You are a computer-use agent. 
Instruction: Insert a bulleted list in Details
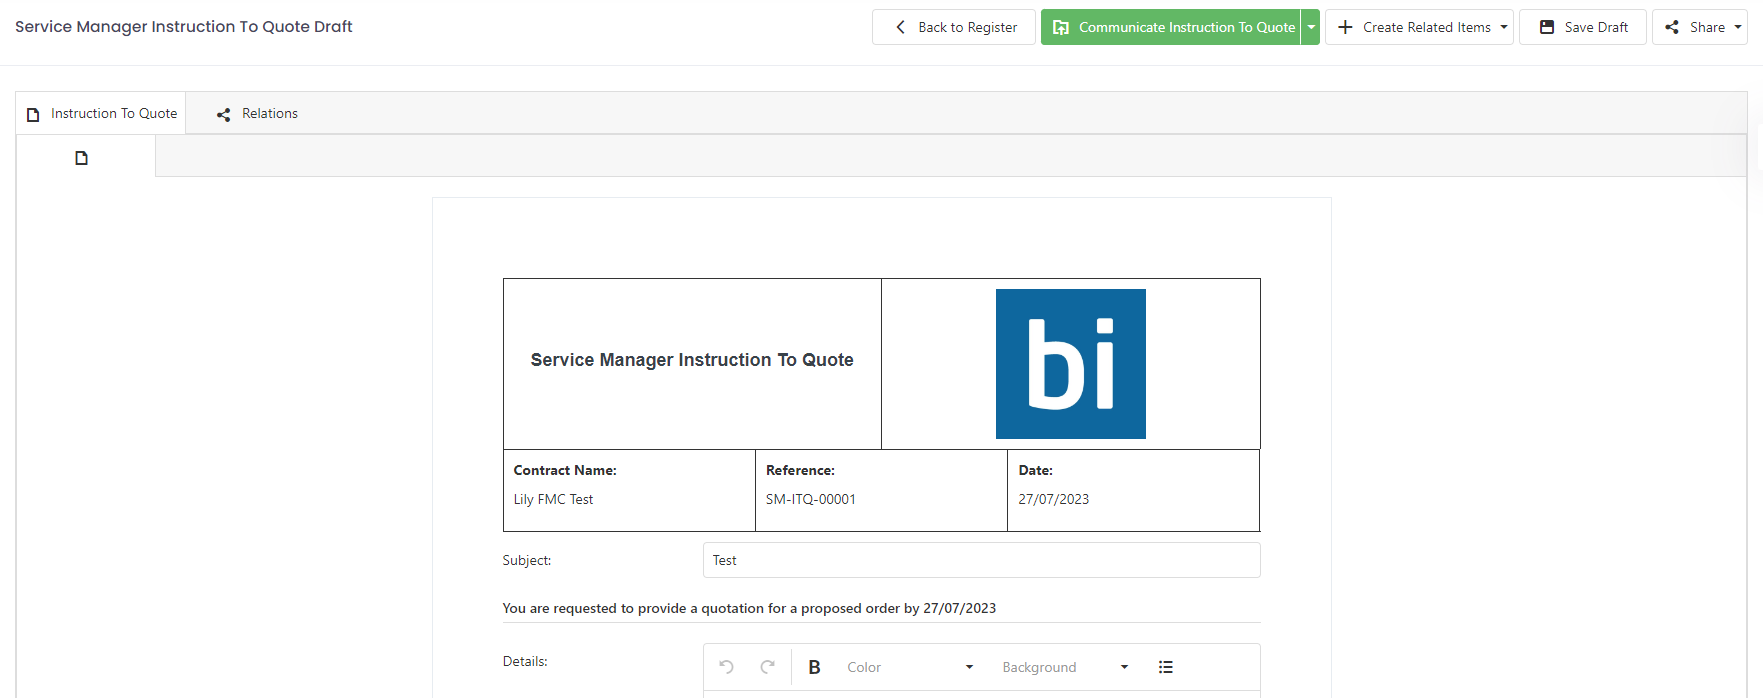click(1166, 667)
